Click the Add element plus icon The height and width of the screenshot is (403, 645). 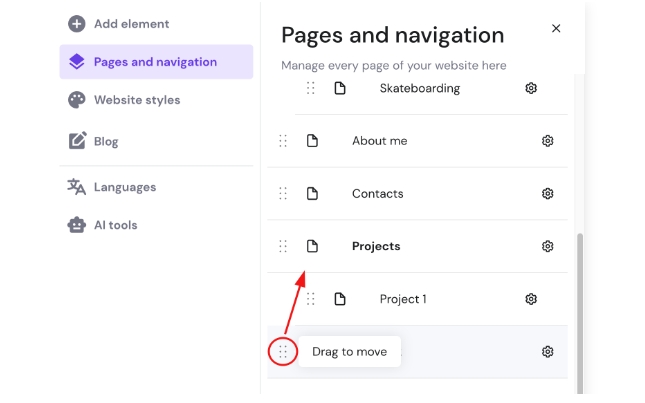77,24
